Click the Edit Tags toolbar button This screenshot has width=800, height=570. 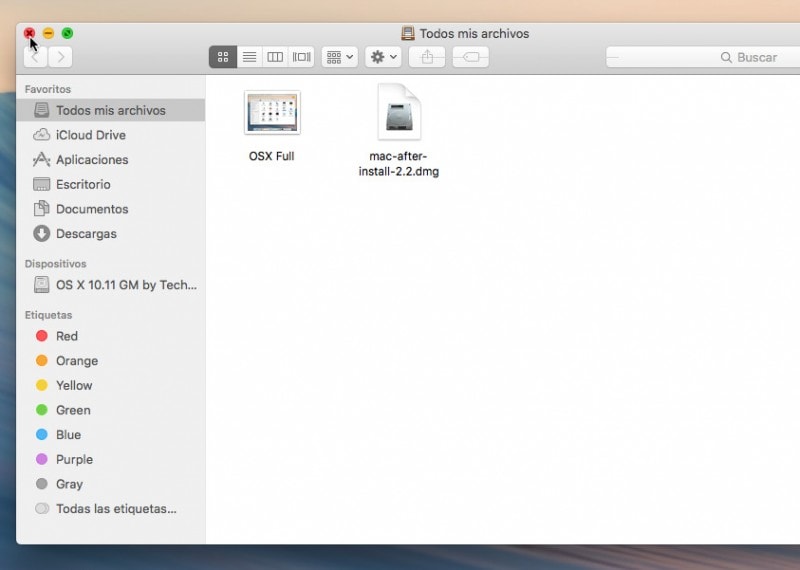click(x=471, y=57)
